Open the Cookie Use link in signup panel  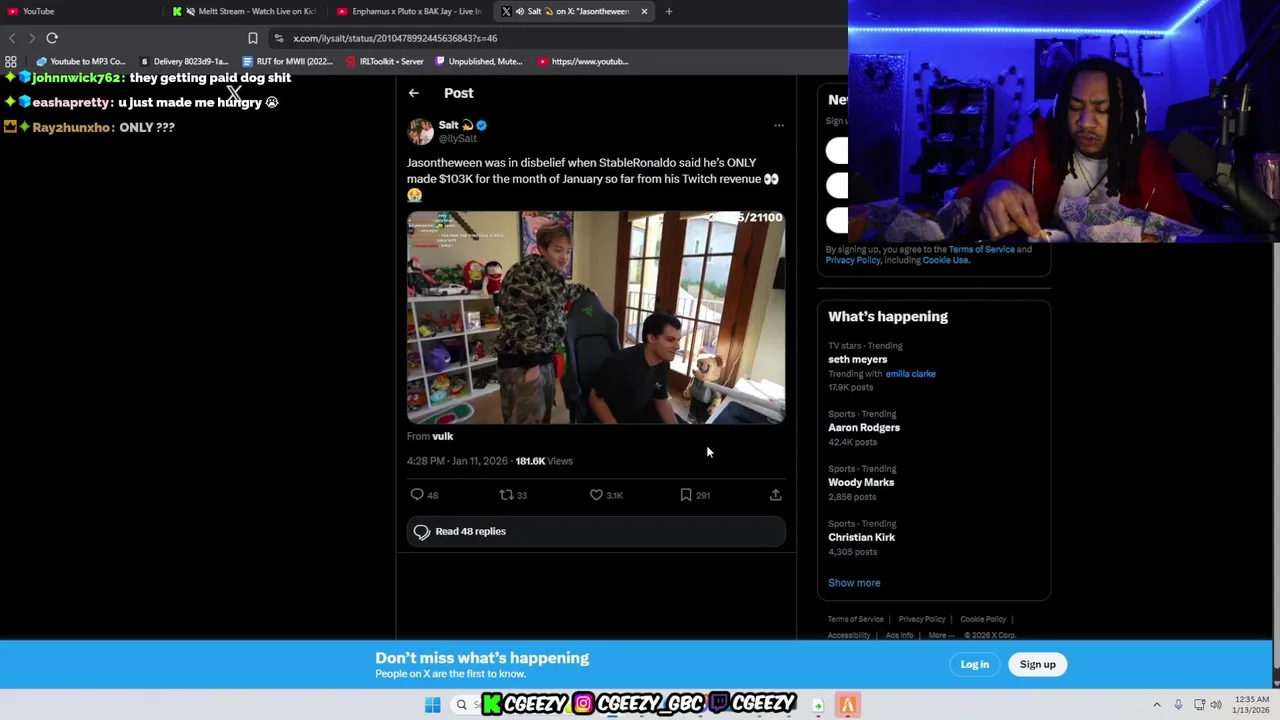click(x=945, y=260)
